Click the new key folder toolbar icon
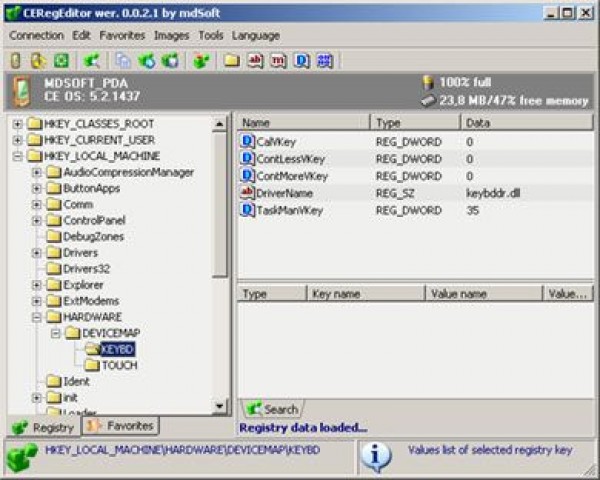Viewport: 600px width, 480px height. coord(231,61)
